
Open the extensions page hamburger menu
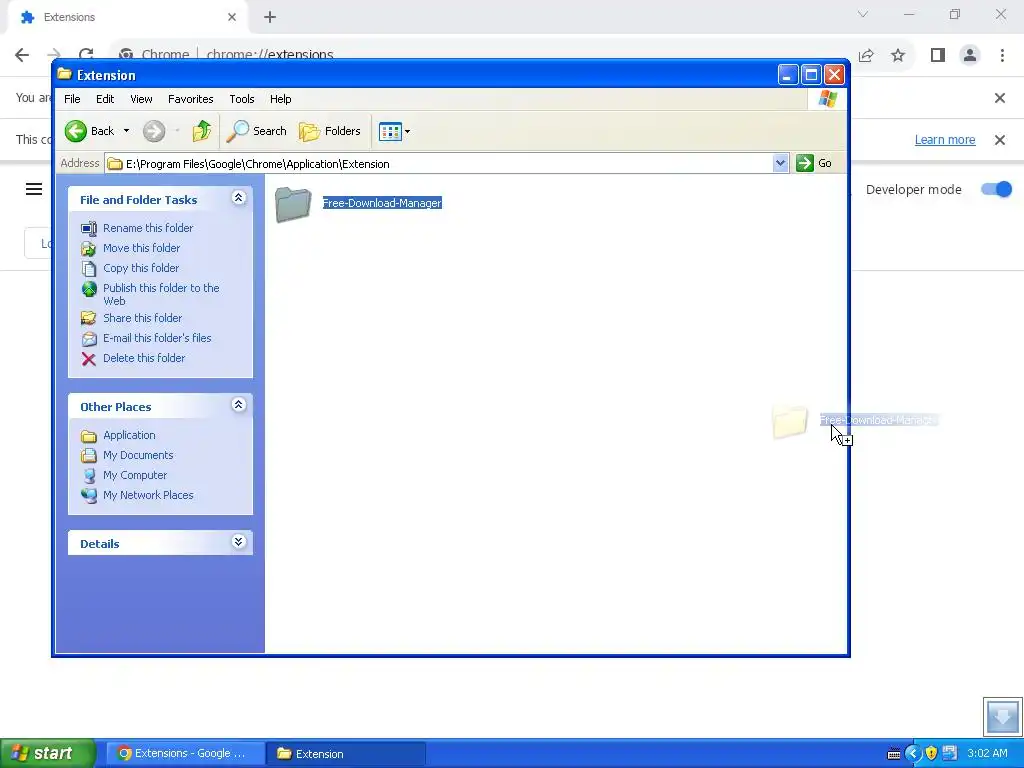(34, 189)
